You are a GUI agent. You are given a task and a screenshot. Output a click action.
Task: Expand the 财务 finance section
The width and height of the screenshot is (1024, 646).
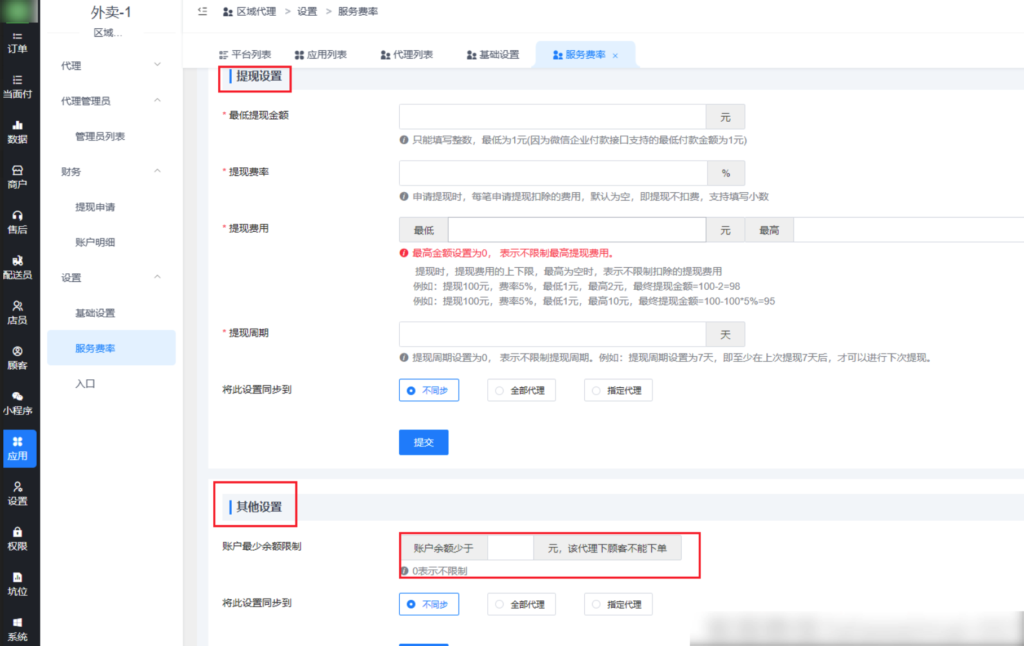coord(110,170)
